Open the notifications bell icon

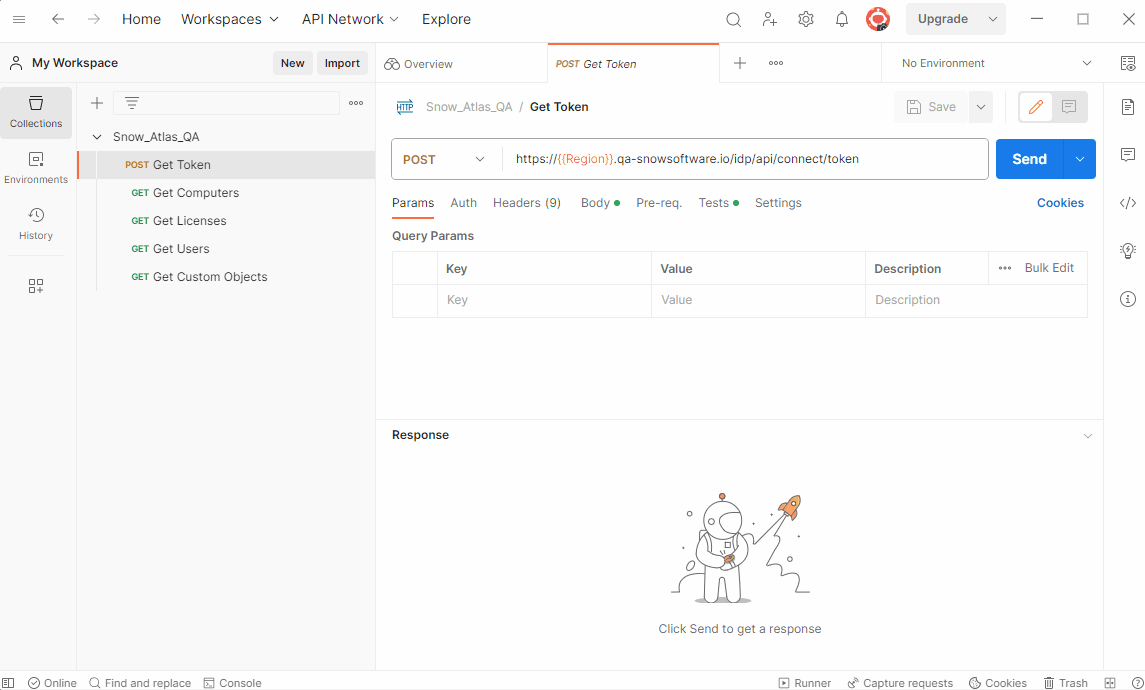[842, 20]
